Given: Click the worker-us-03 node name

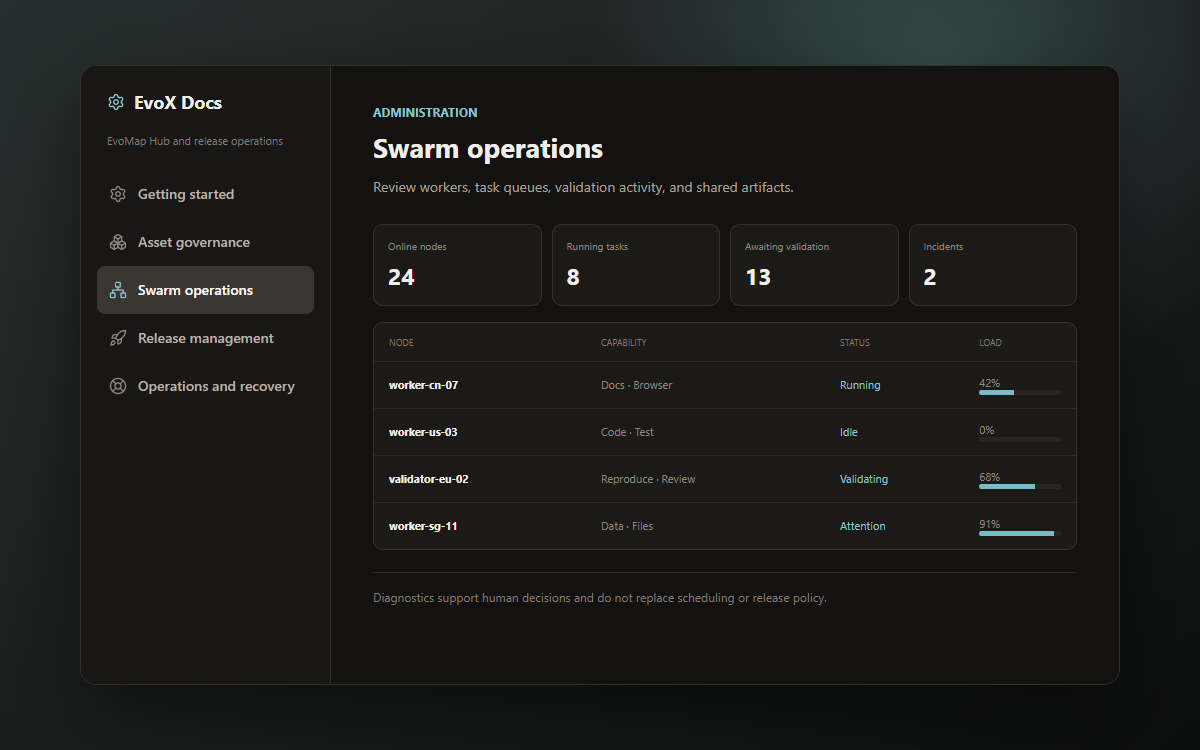Looking at the screenshot, I should pos(423,432).
